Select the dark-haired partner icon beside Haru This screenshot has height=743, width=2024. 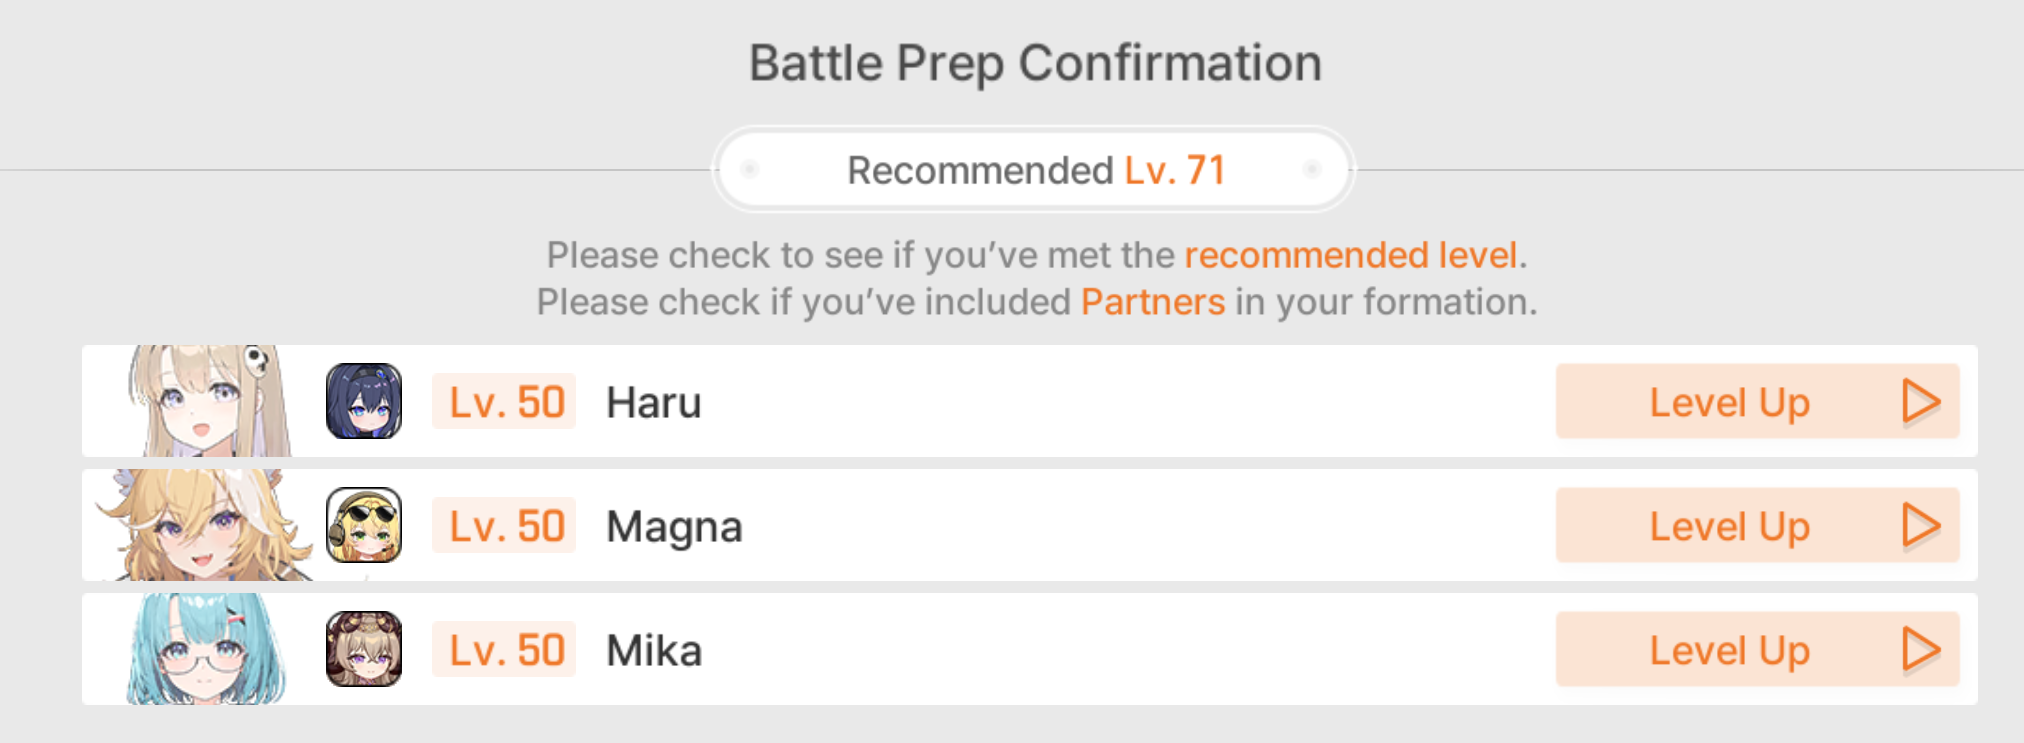(x=364, y=401)
